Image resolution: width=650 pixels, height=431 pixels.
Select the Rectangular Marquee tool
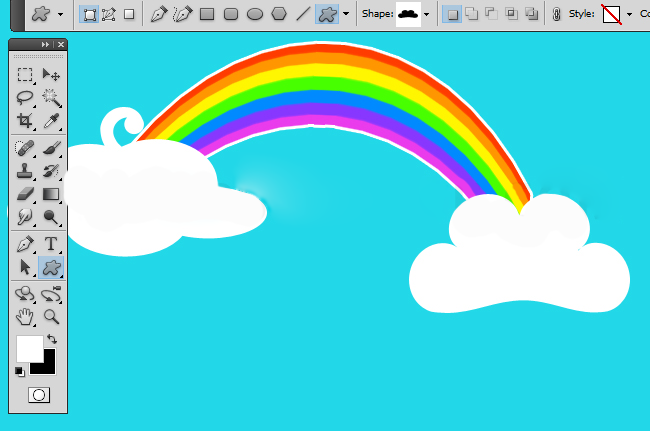pos(25,75)
